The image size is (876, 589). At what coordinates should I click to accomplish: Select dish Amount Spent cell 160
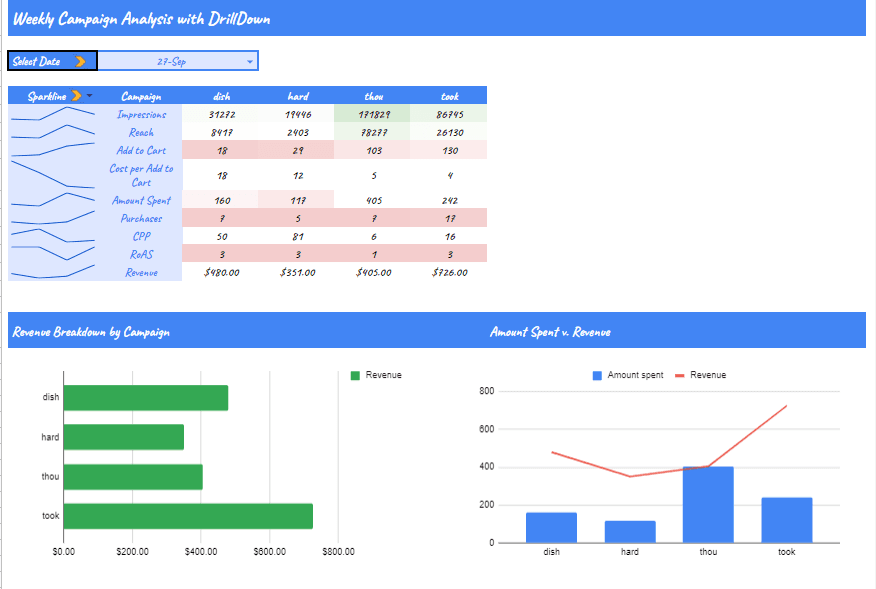pyautogui.click(x=222, y=200)
